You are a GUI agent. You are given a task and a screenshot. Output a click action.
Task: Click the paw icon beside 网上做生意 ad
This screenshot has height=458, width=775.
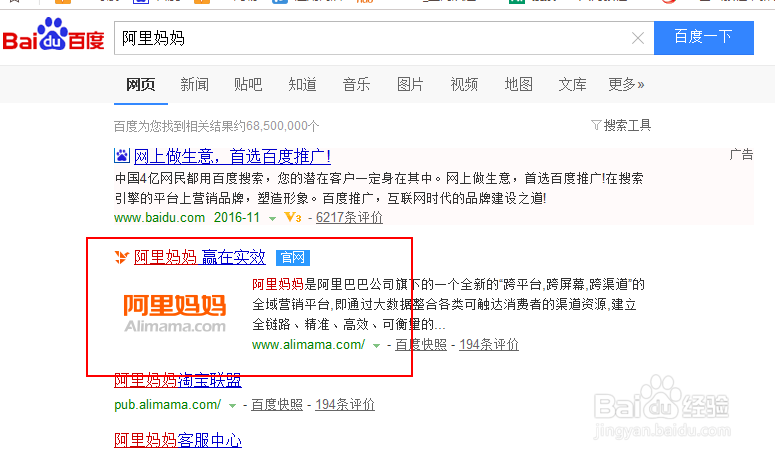pos(122,156)
